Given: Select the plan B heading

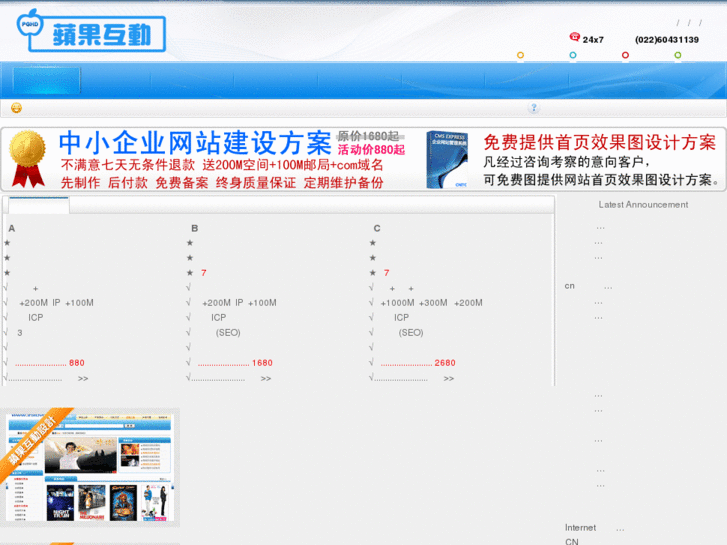Looking at the screenshot, I should click(194, 228).
